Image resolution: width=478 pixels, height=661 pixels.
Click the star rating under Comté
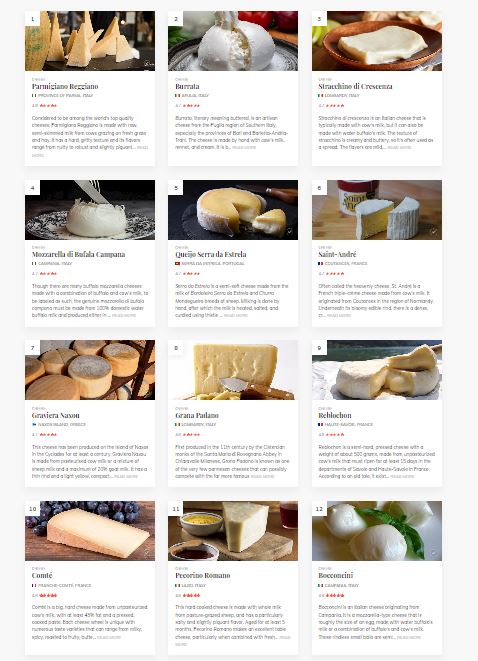point(45,596)
